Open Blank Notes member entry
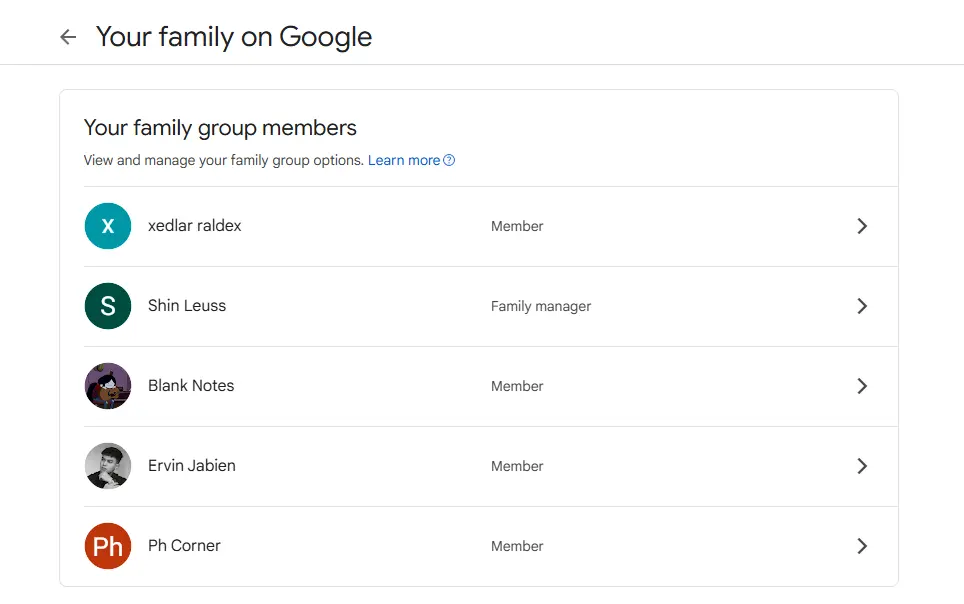The height and width of the screenshot is (604, 964). pos(491,386)
